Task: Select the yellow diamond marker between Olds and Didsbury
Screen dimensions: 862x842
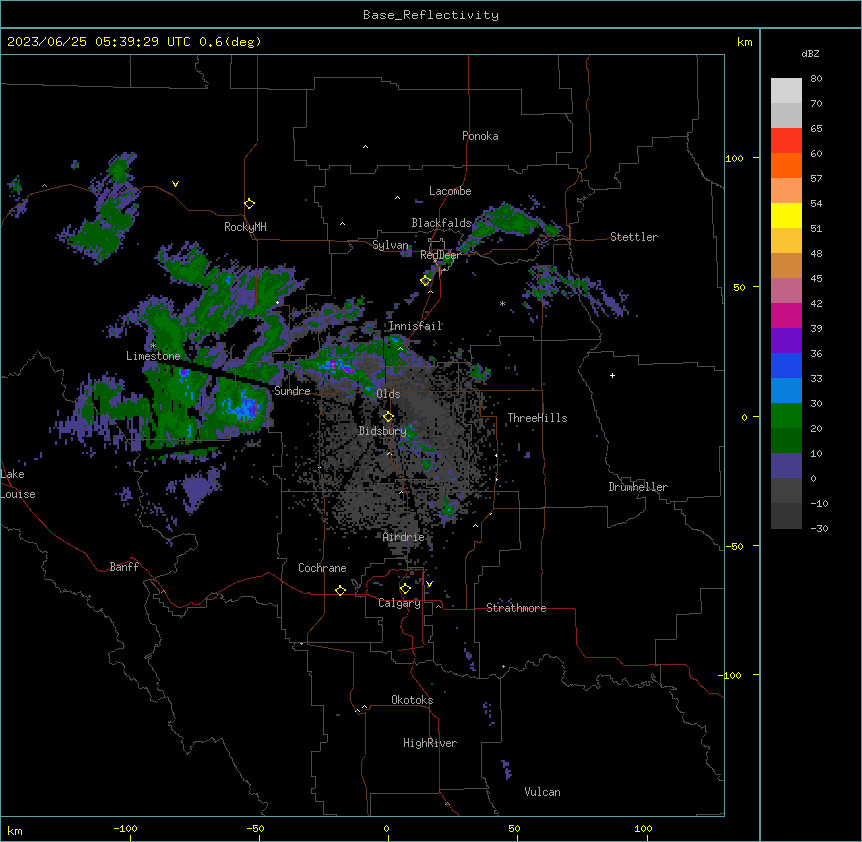Action: click(388, 417)
